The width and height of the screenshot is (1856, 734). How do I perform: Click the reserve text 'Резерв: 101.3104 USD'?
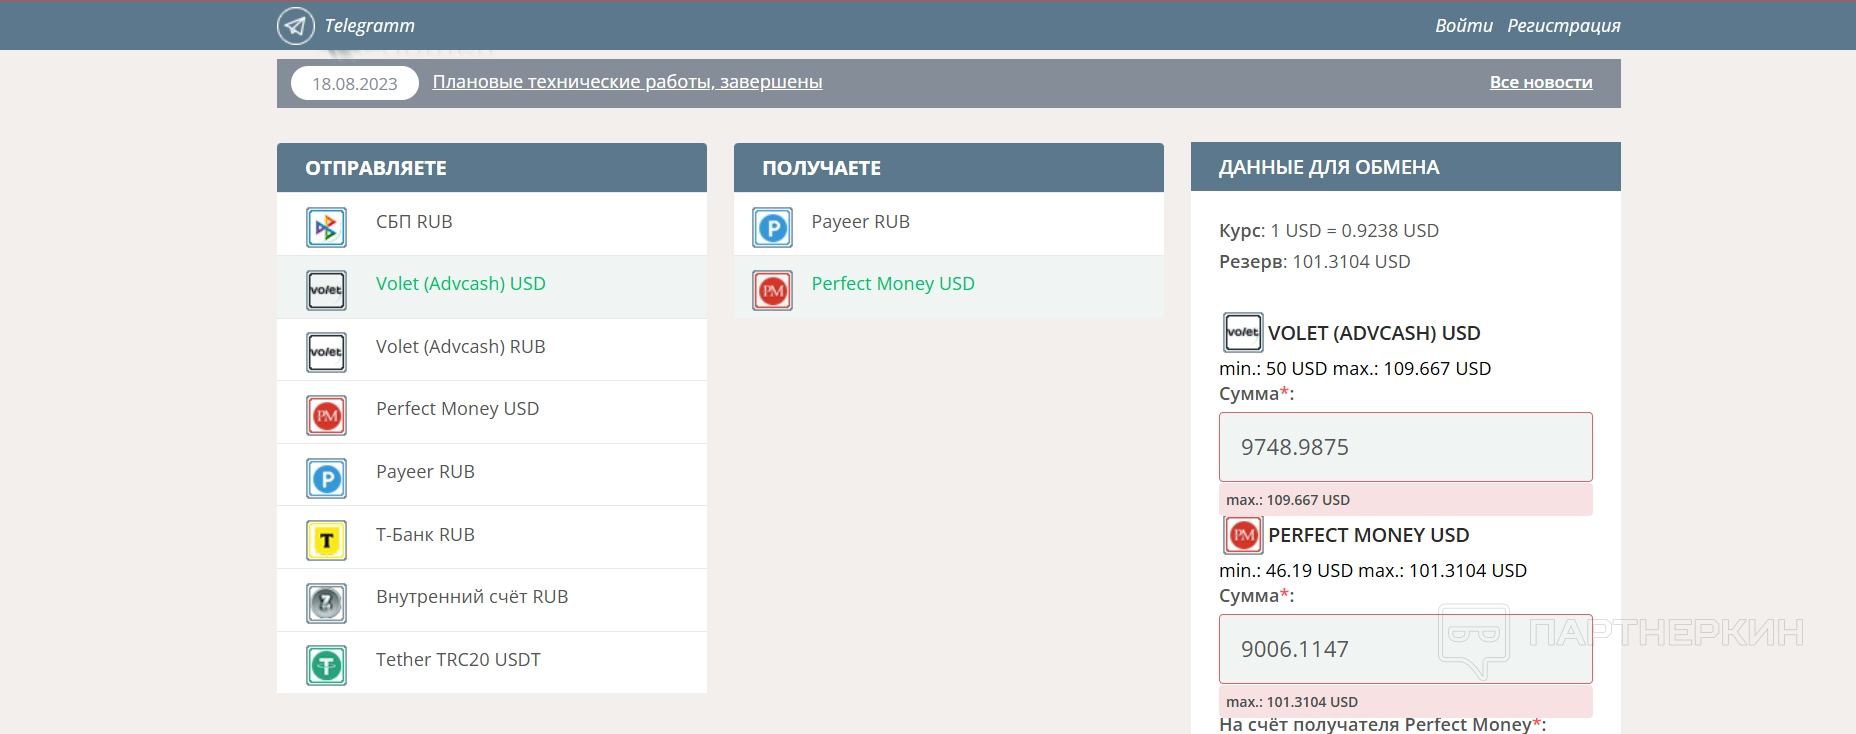[1315, 262]
